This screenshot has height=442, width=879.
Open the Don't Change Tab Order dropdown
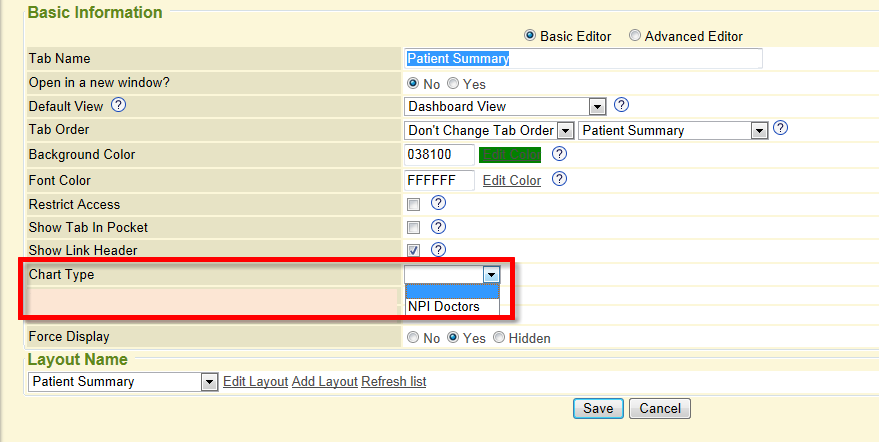(x=564, y=131)
